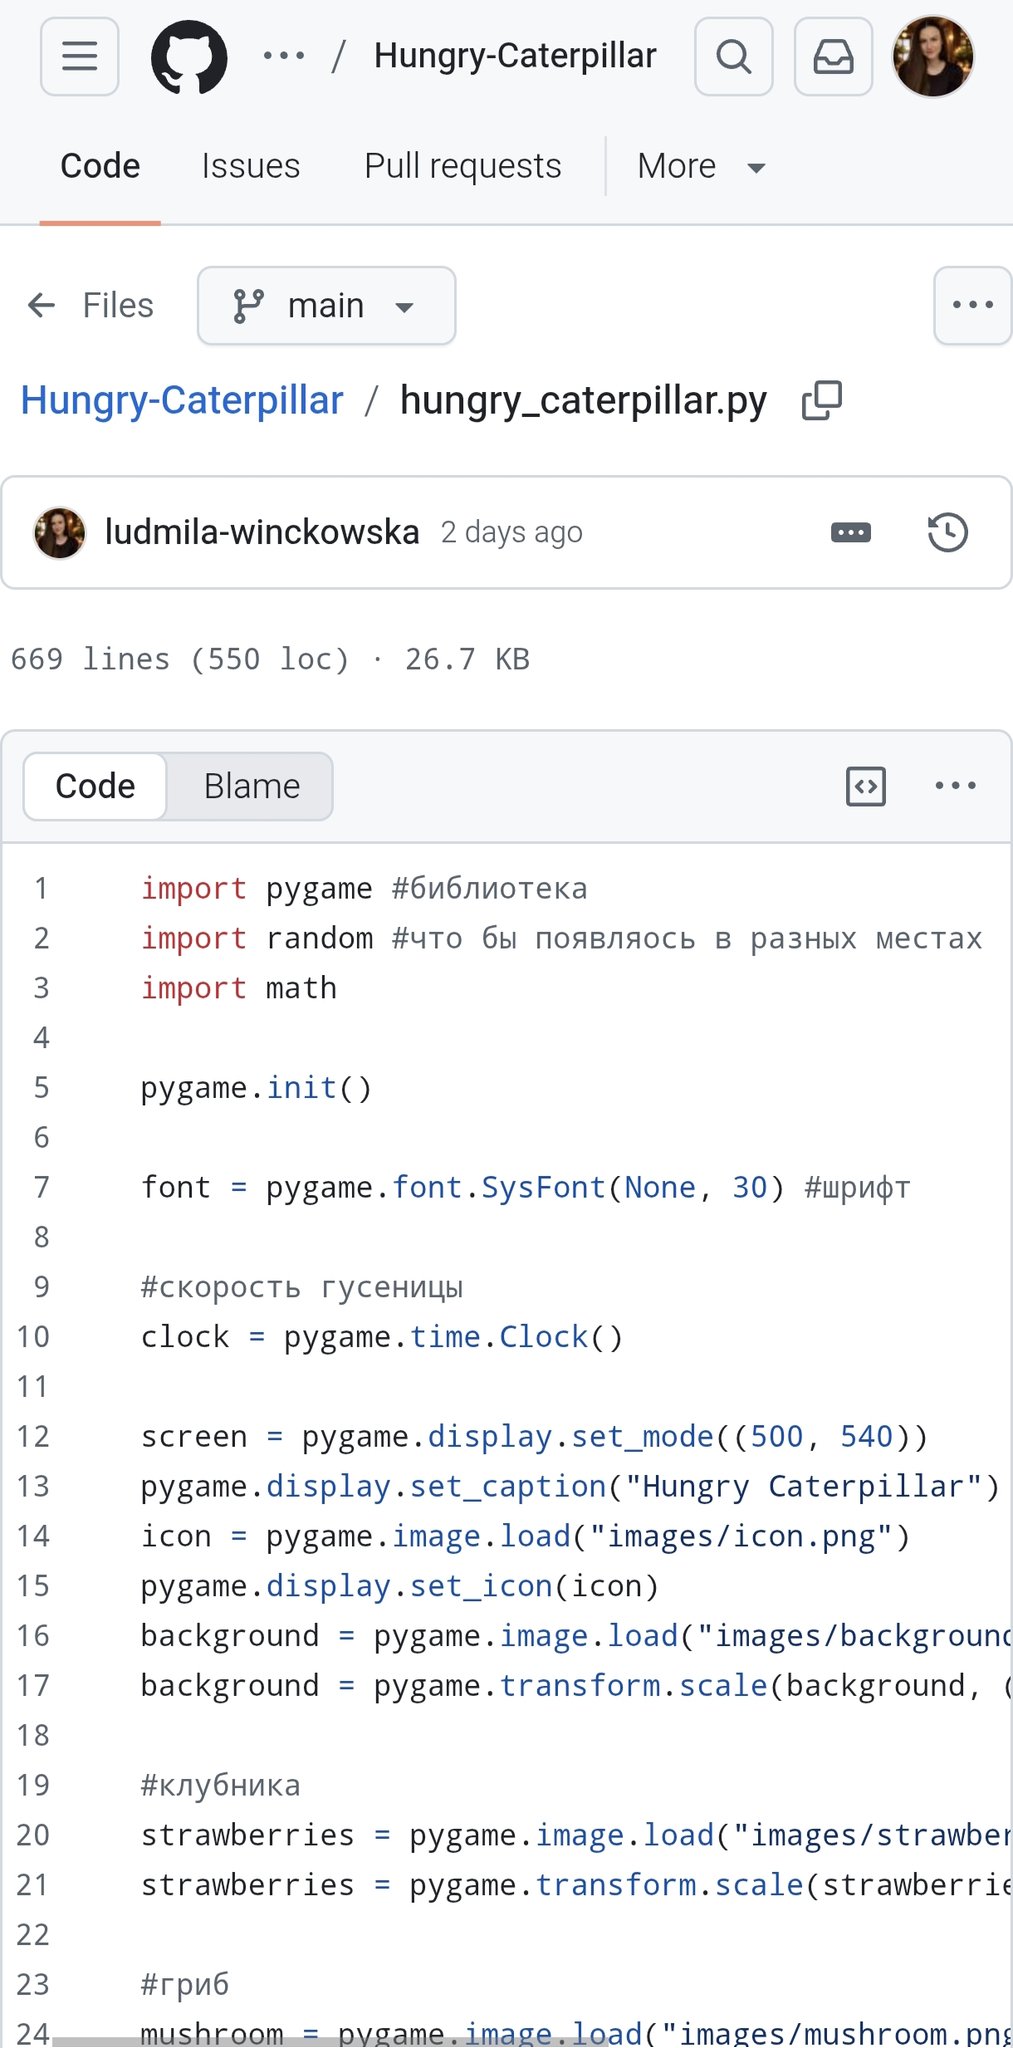
Task: Toggle symbols panel icon in code toolbar
Action: (865, 786)
